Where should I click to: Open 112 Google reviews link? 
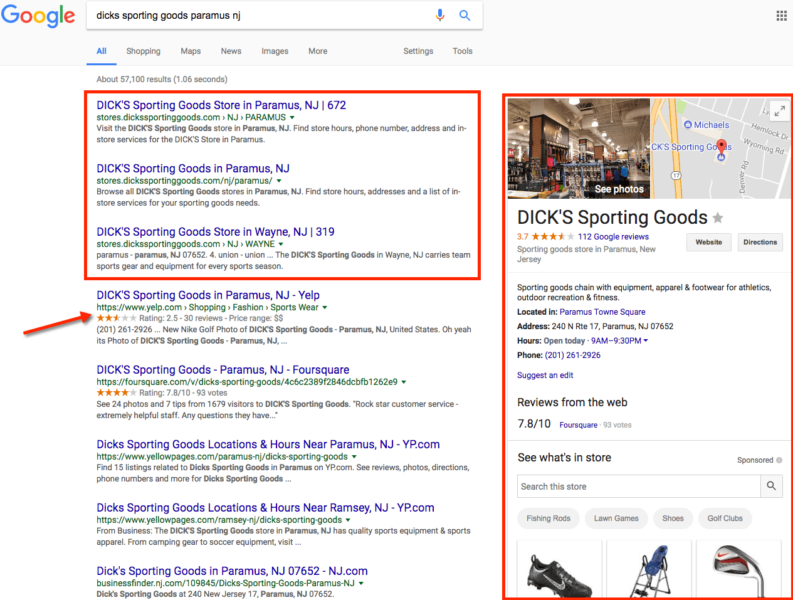(x=613, y=237)
